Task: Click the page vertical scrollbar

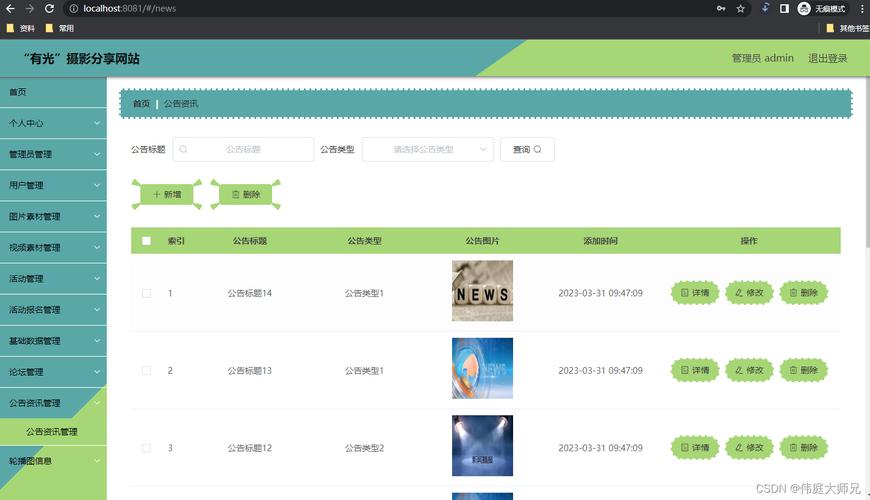Action: [x=867, y=164]
